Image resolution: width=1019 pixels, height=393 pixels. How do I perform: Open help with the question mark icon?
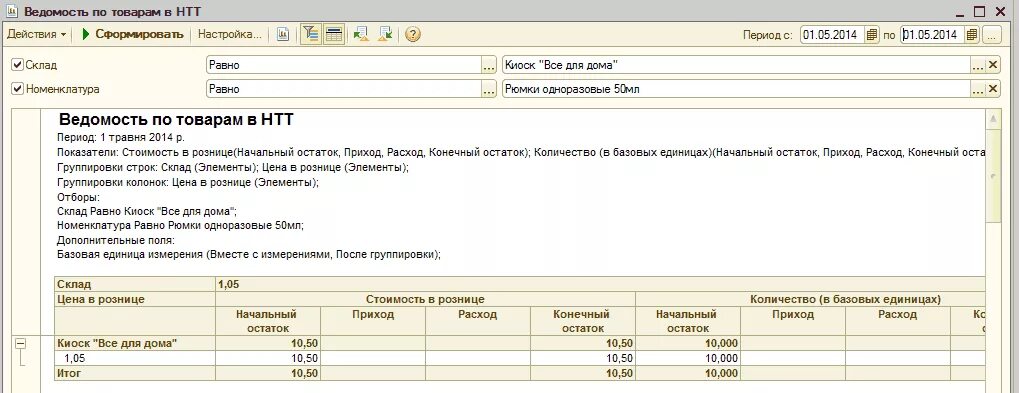click(x=413, y=34)
